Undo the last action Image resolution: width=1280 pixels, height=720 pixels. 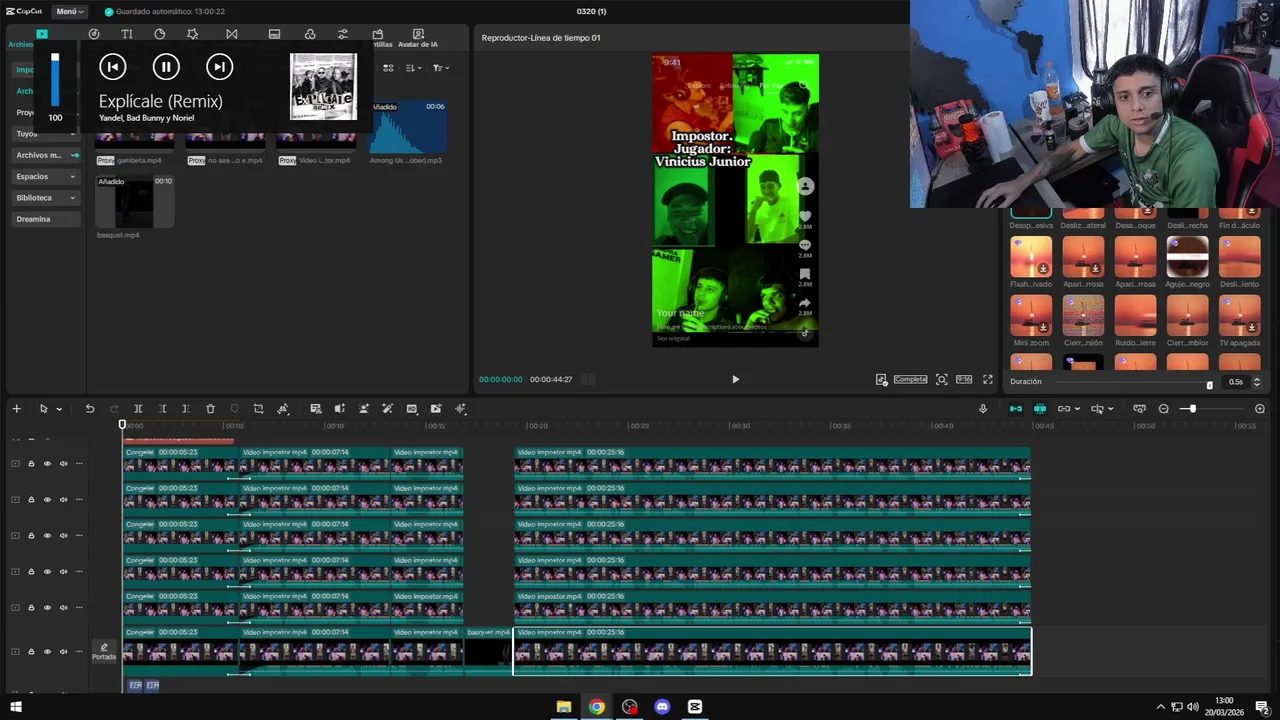coord(89,409)
